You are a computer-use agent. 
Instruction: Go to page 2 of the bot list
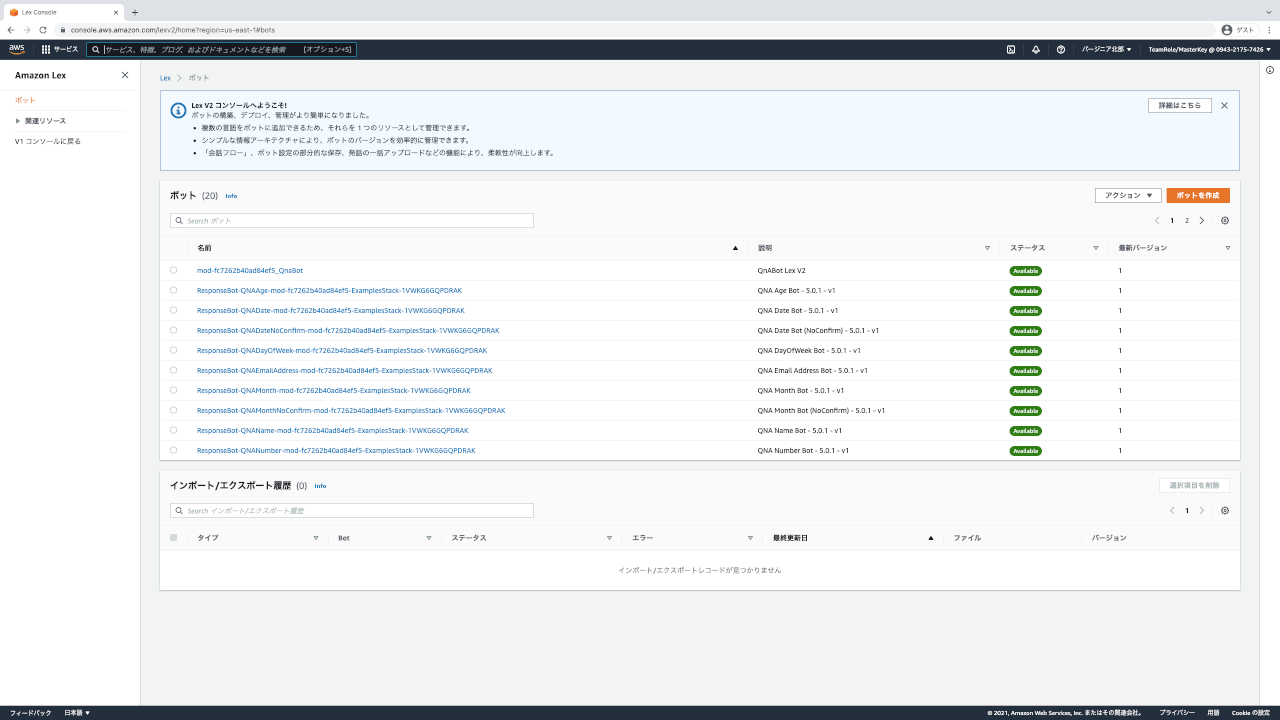pos(1187,220)
